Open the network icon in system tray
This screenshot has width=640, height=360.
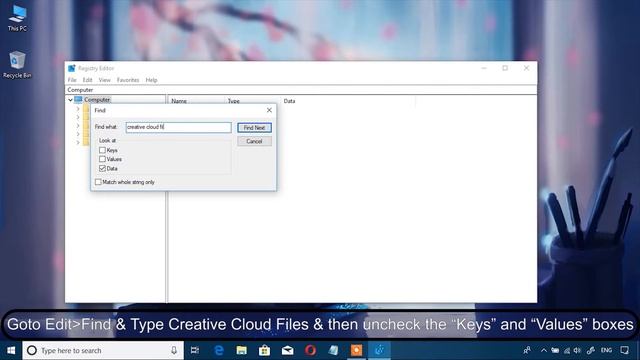567,350
